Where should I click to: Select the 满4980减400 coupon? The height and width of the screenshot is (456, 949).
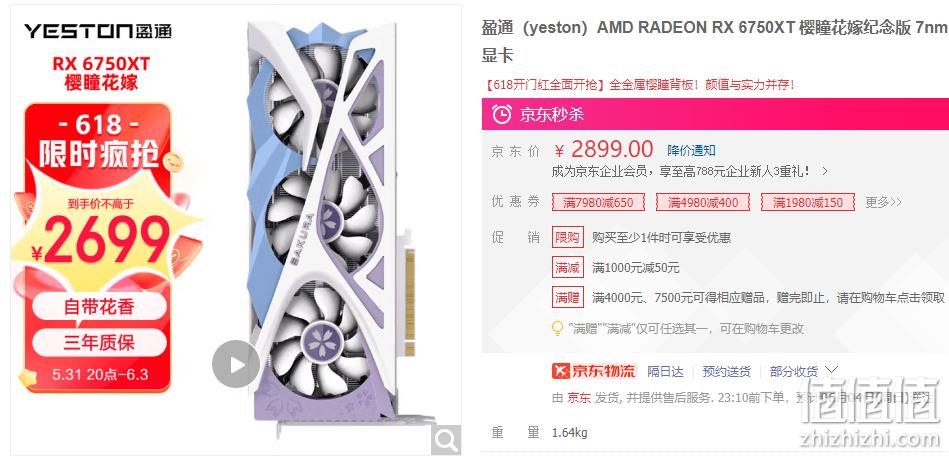703,202
